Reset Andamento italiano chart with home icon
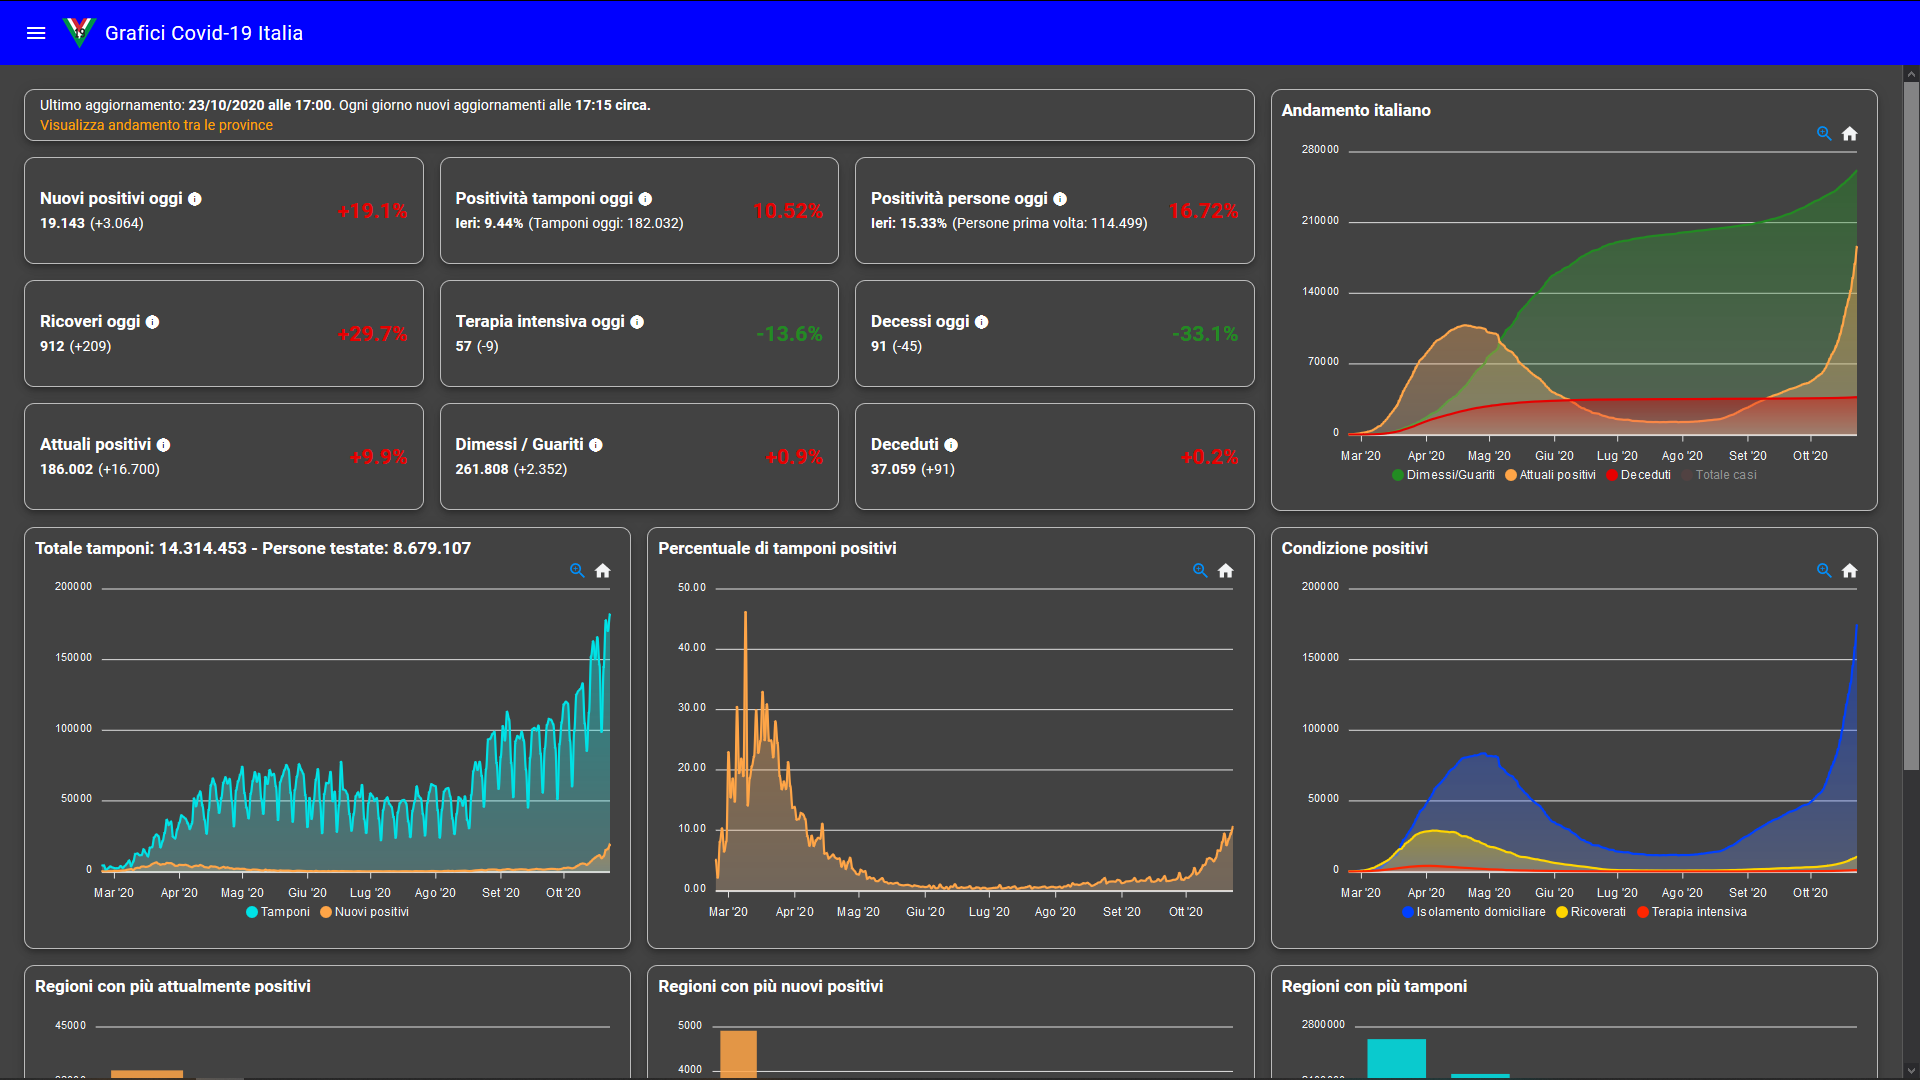 pos(1849,134)
